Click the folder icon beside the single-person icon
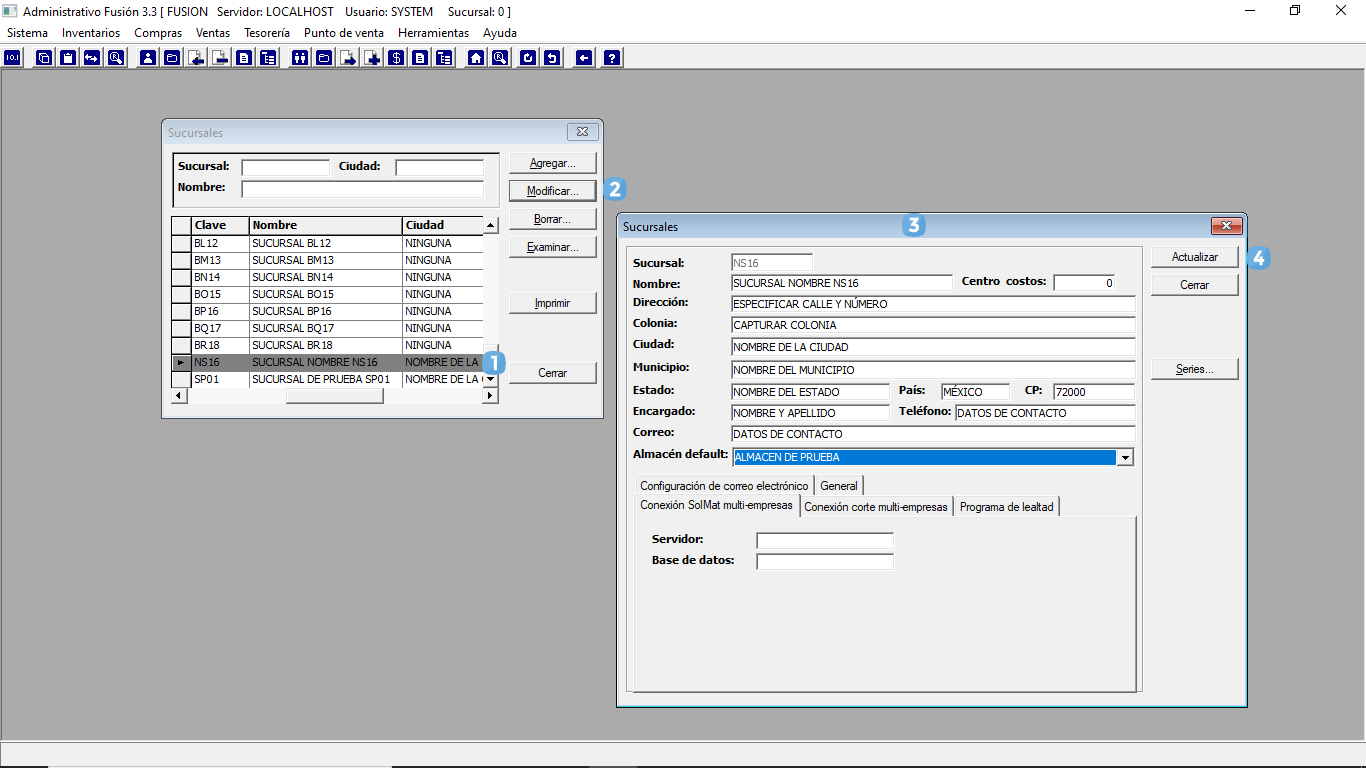The height and width of the screenshot is (768, 1366). point(172,58)
